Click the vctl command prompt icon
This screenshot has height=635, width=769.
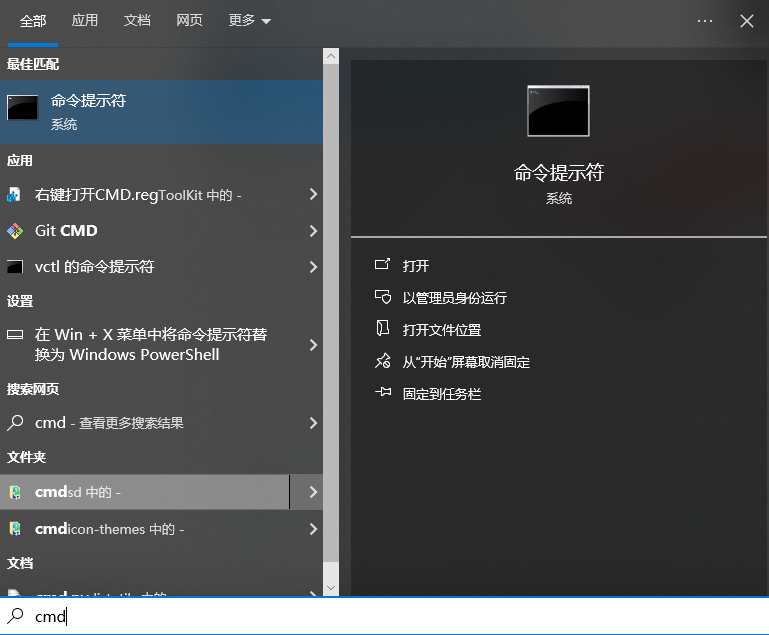click(x=15, y=267)
